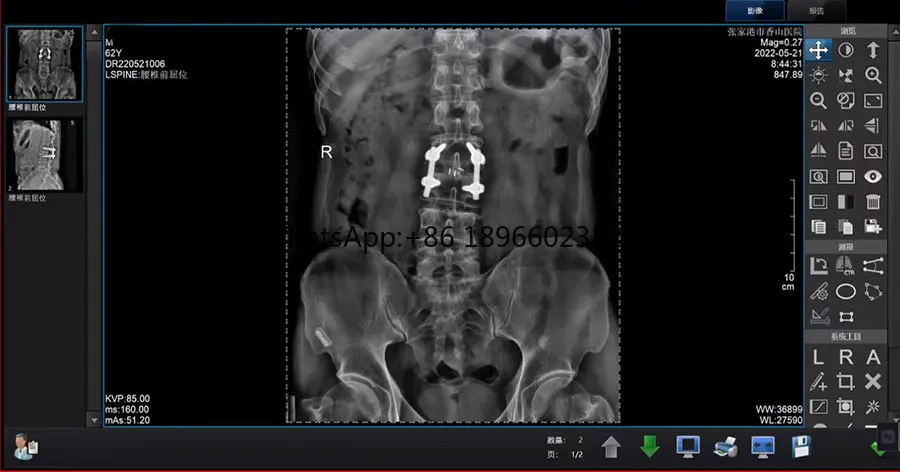Select the zoom in magnifier

872,75
